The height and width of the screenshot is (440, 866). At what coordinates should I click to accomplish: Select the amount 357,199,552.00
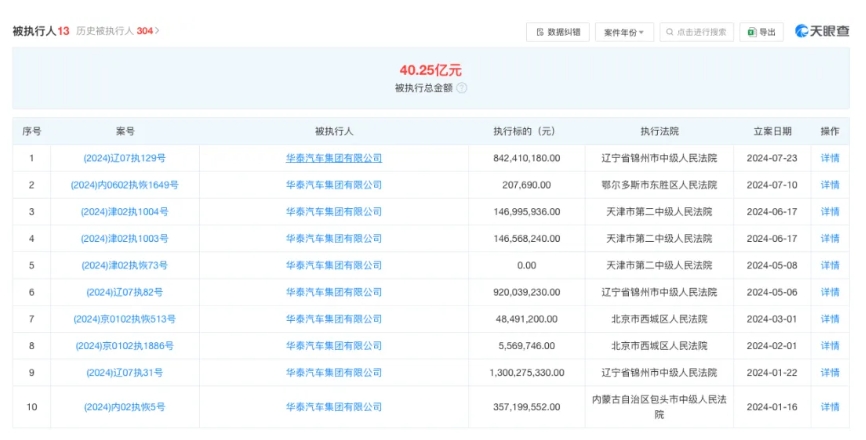pyautogui.click(x=526, y=407)
